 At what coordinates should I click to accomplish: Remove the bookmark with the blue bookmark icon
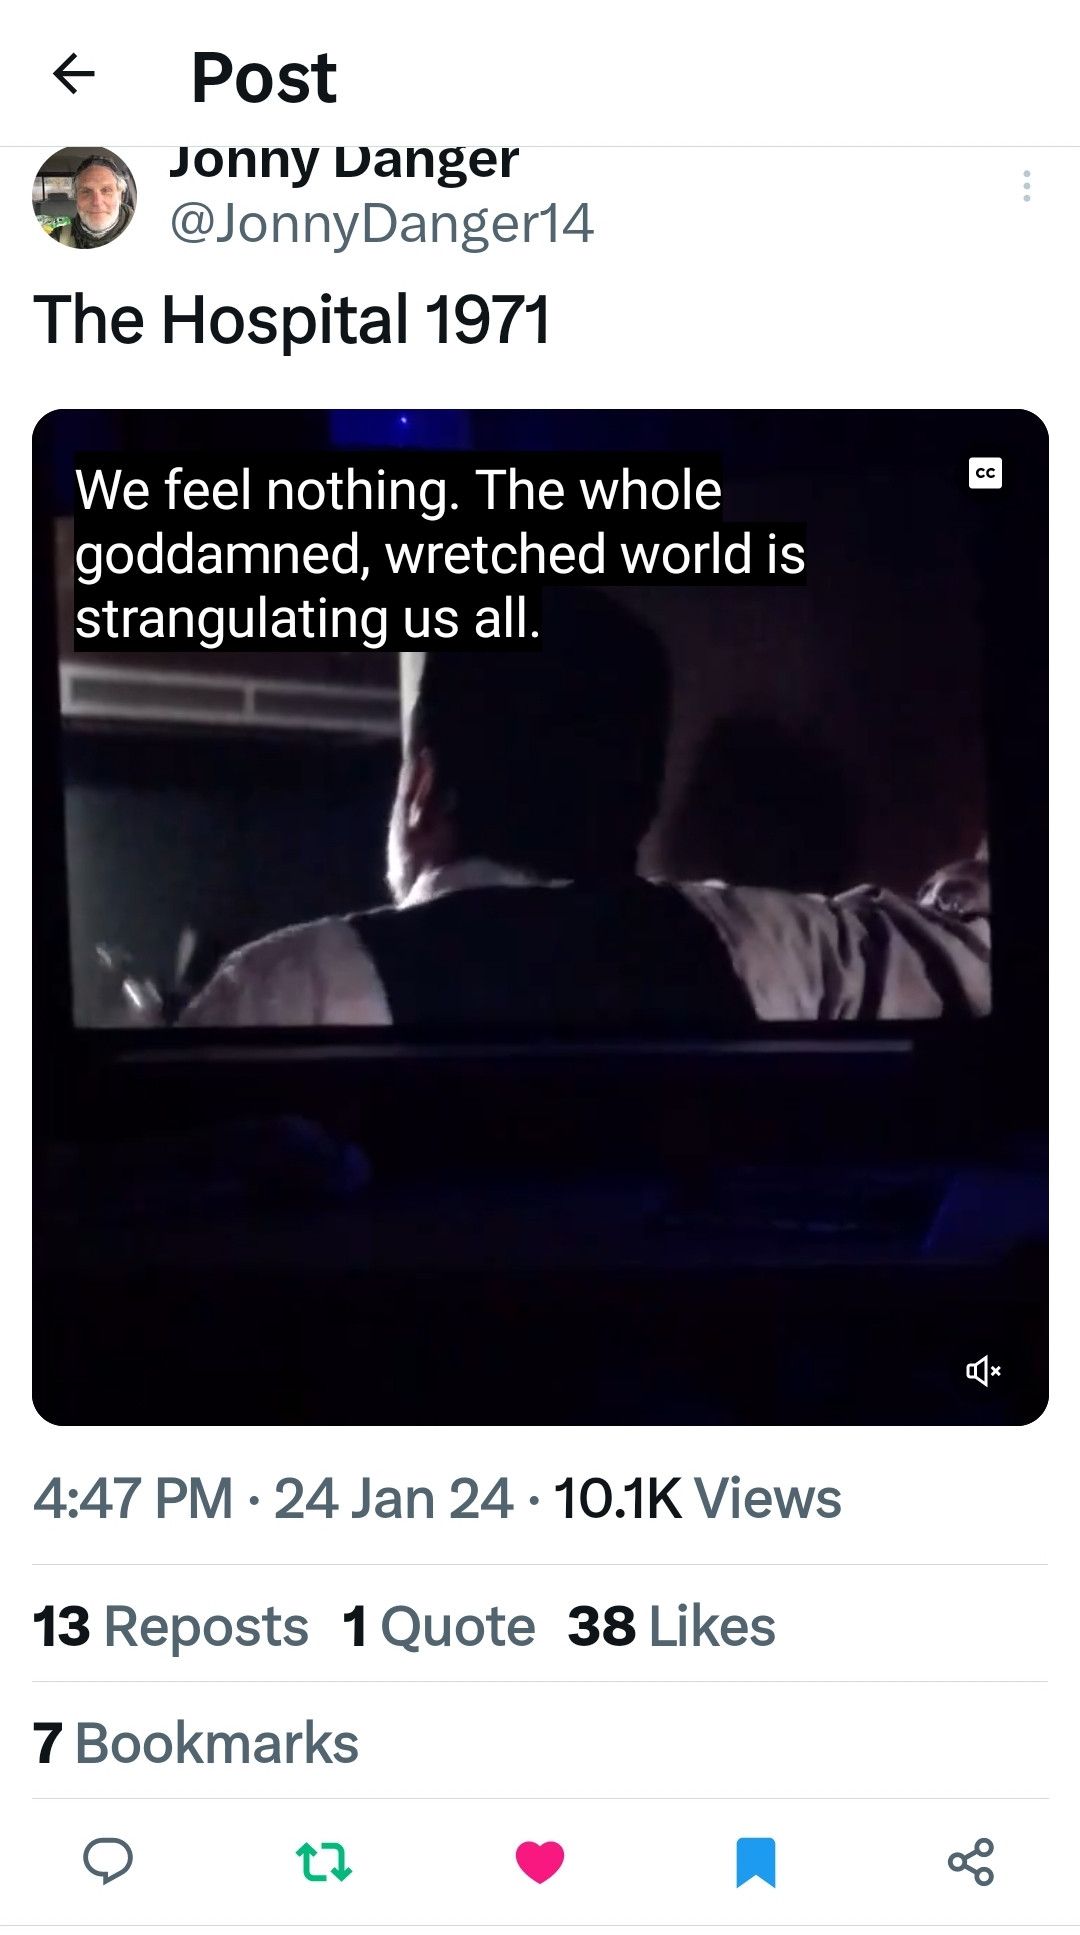click(756, 1861)
